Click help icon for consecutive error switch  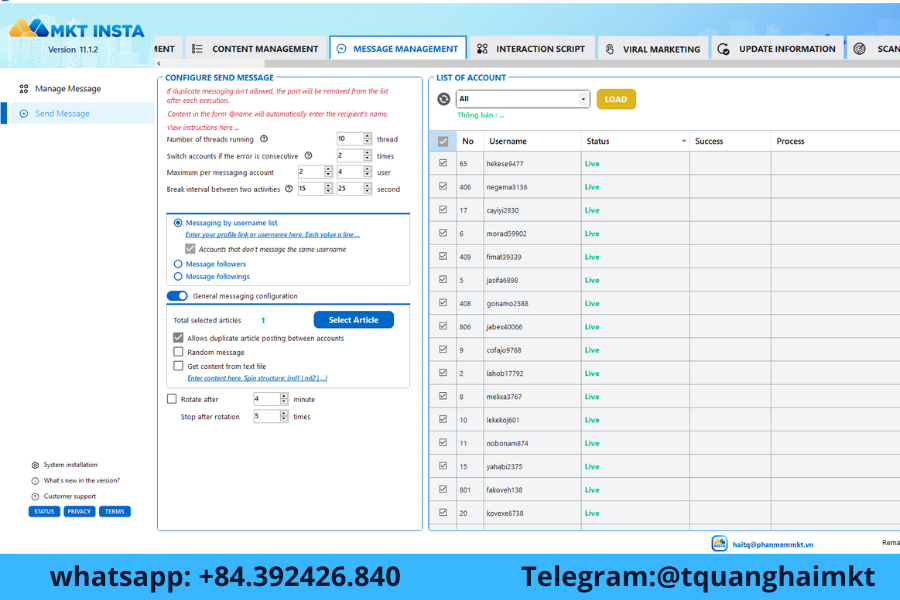(x=308, y=156)
